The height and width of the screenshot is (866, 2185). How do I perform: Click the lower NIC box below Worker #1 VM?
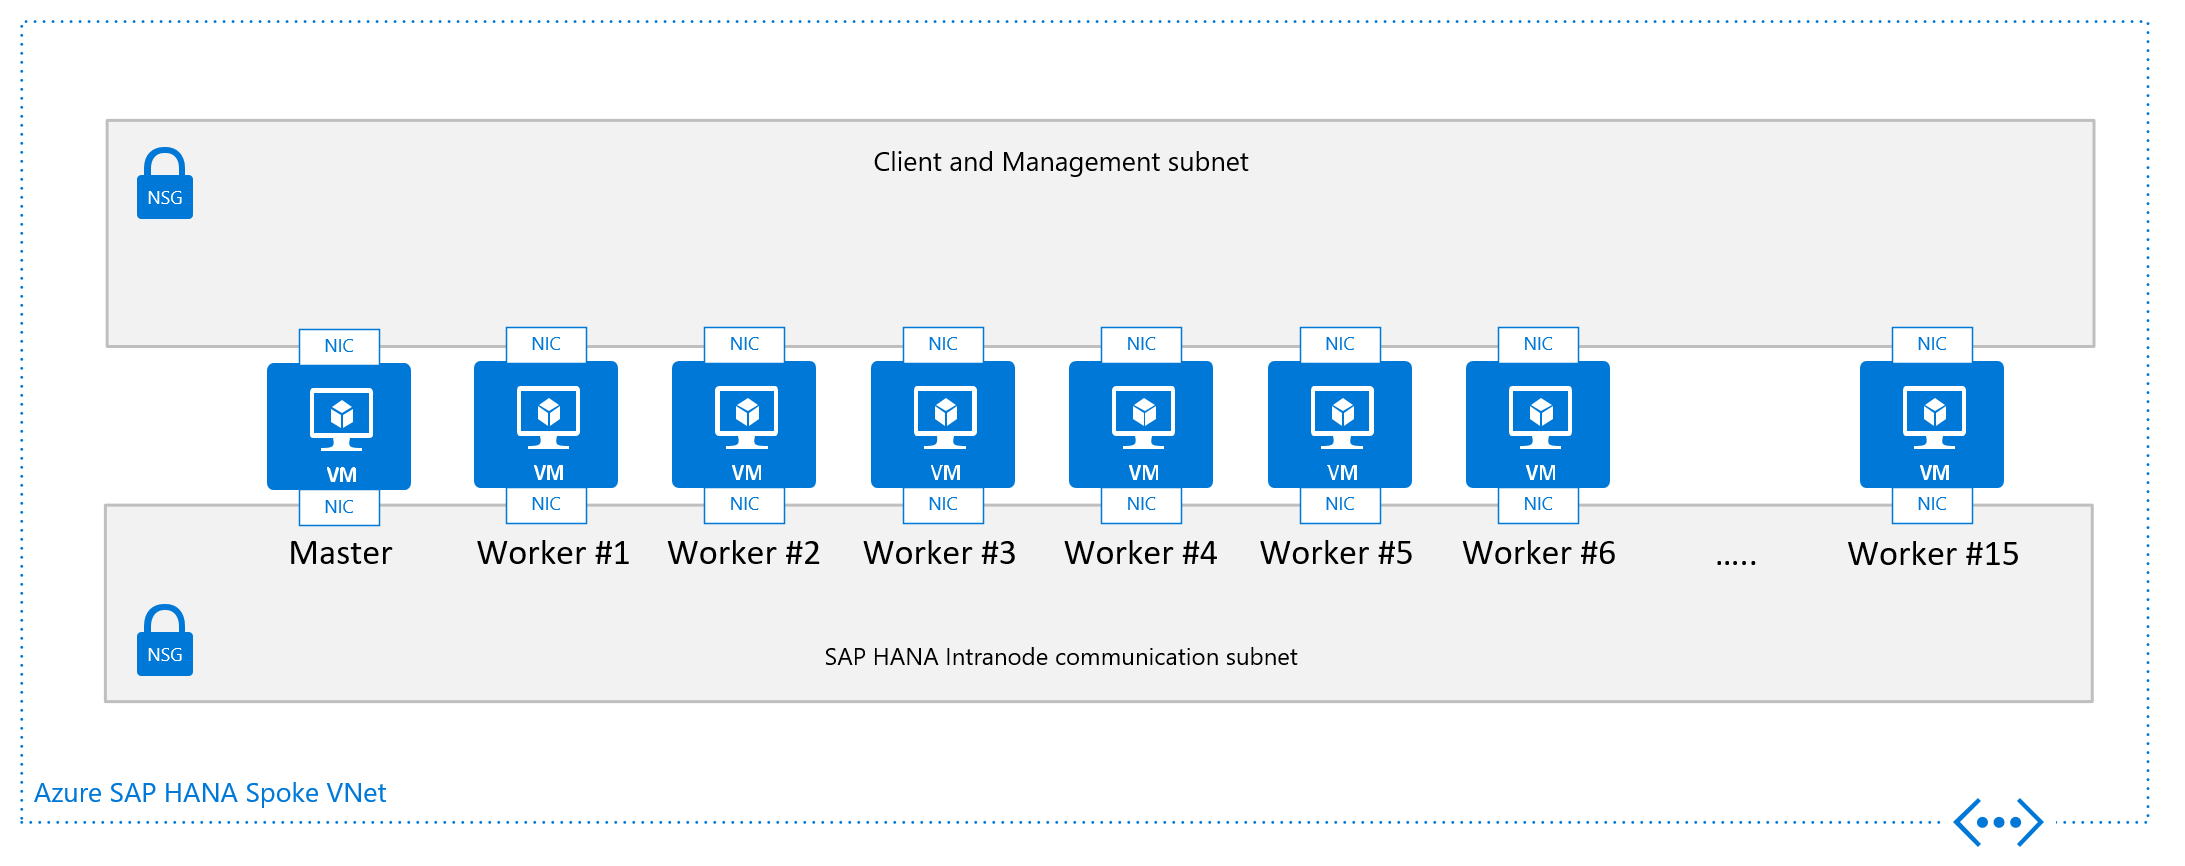pos(546,505)
